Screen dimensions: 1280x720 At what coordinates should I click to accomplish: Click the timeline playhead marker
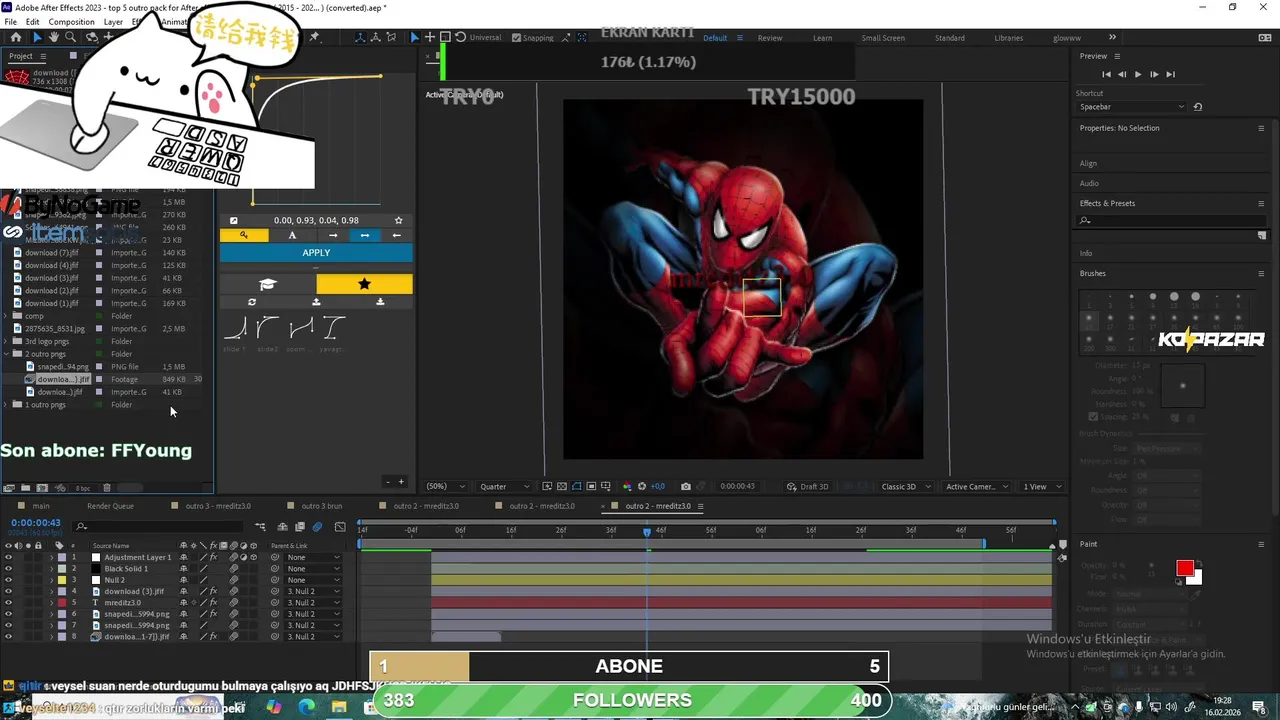pos(647,532)
